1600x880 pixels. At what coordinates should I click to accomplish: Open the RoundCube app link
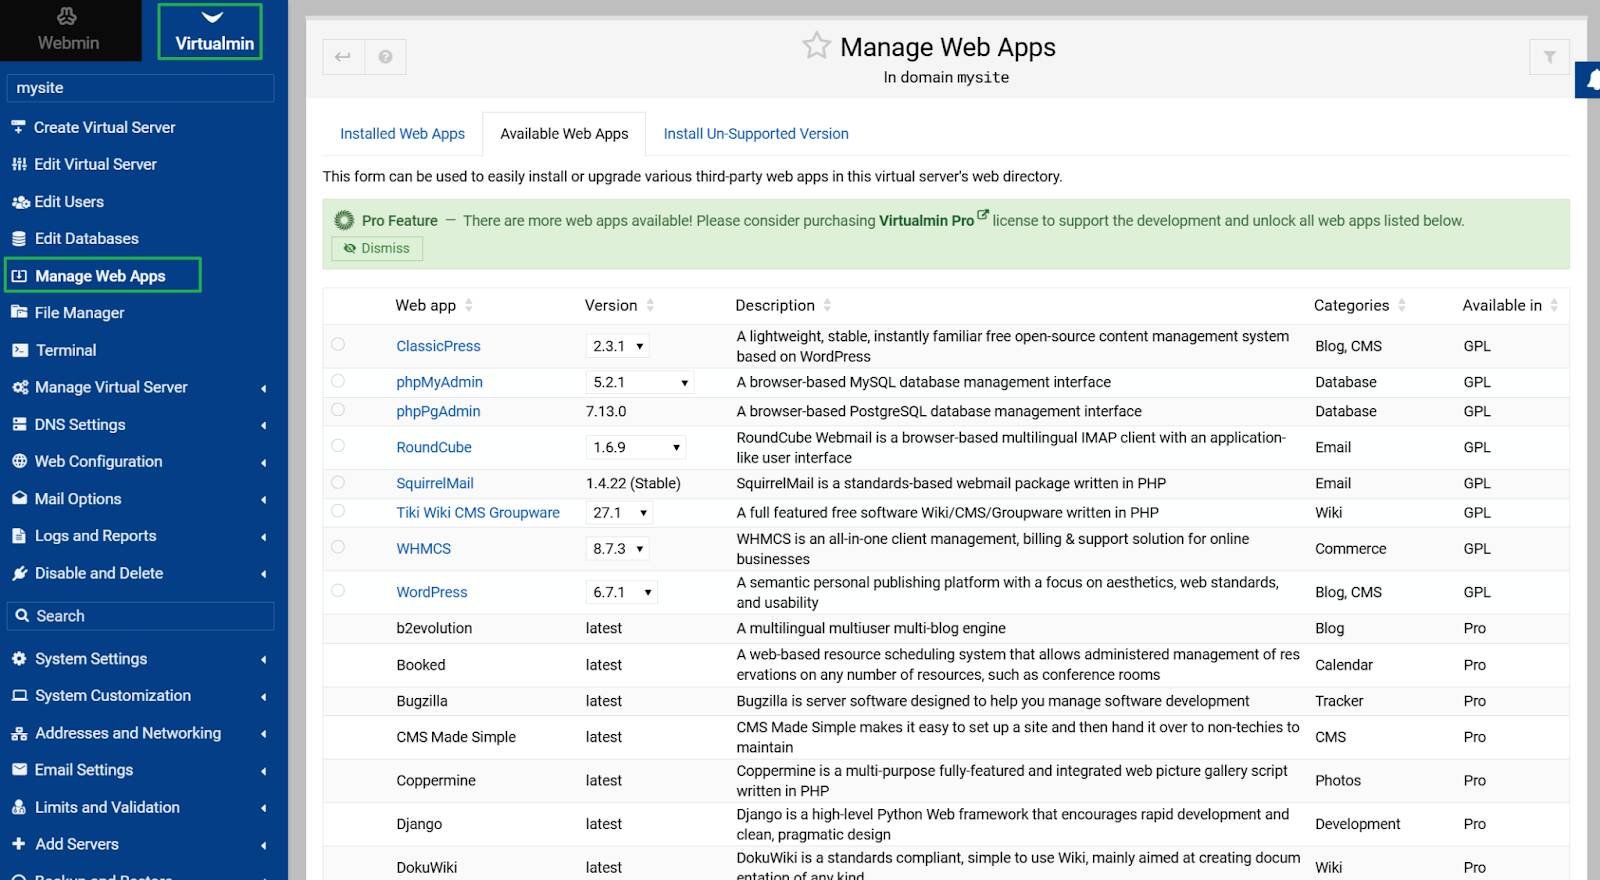pos(434,447)
